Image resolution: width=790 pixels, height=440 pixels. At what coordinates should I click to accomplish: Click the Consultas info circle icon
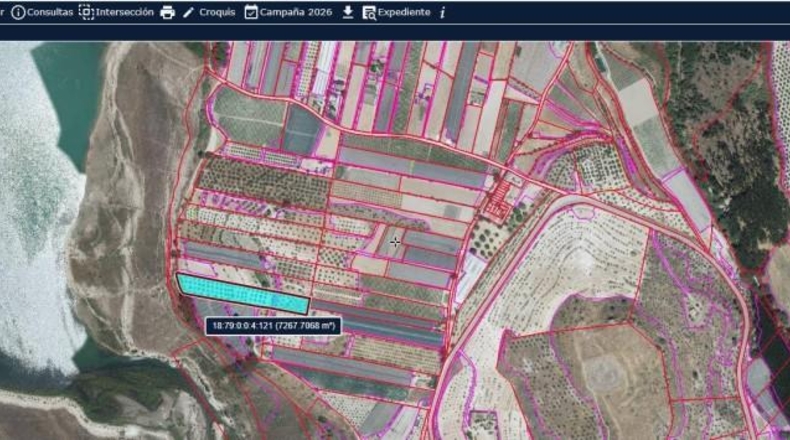tap(18, 12)
